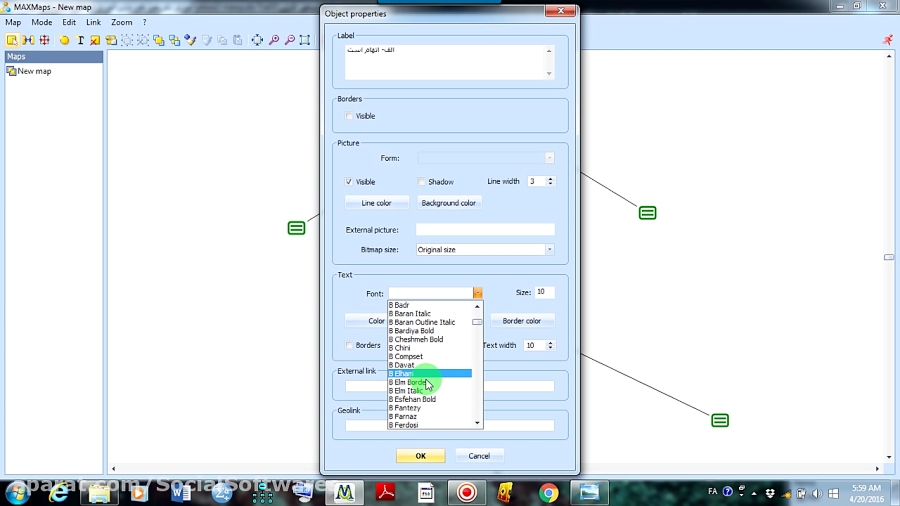Viewport: 900px width, 506px height.
Task: Open the Link menu
Action: pos(93,22)
